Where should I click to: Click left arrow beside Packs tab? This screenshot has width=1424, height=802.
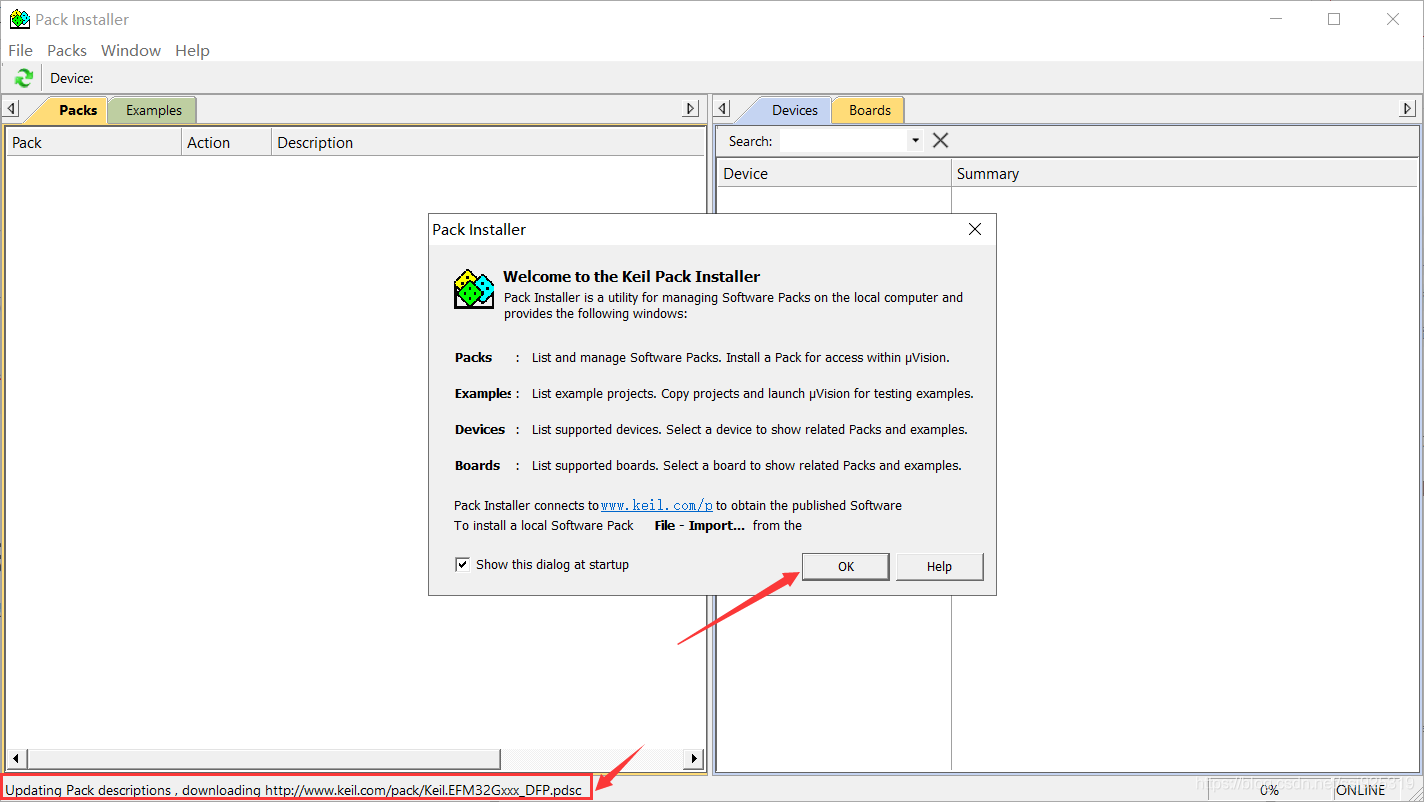[11, 109]
